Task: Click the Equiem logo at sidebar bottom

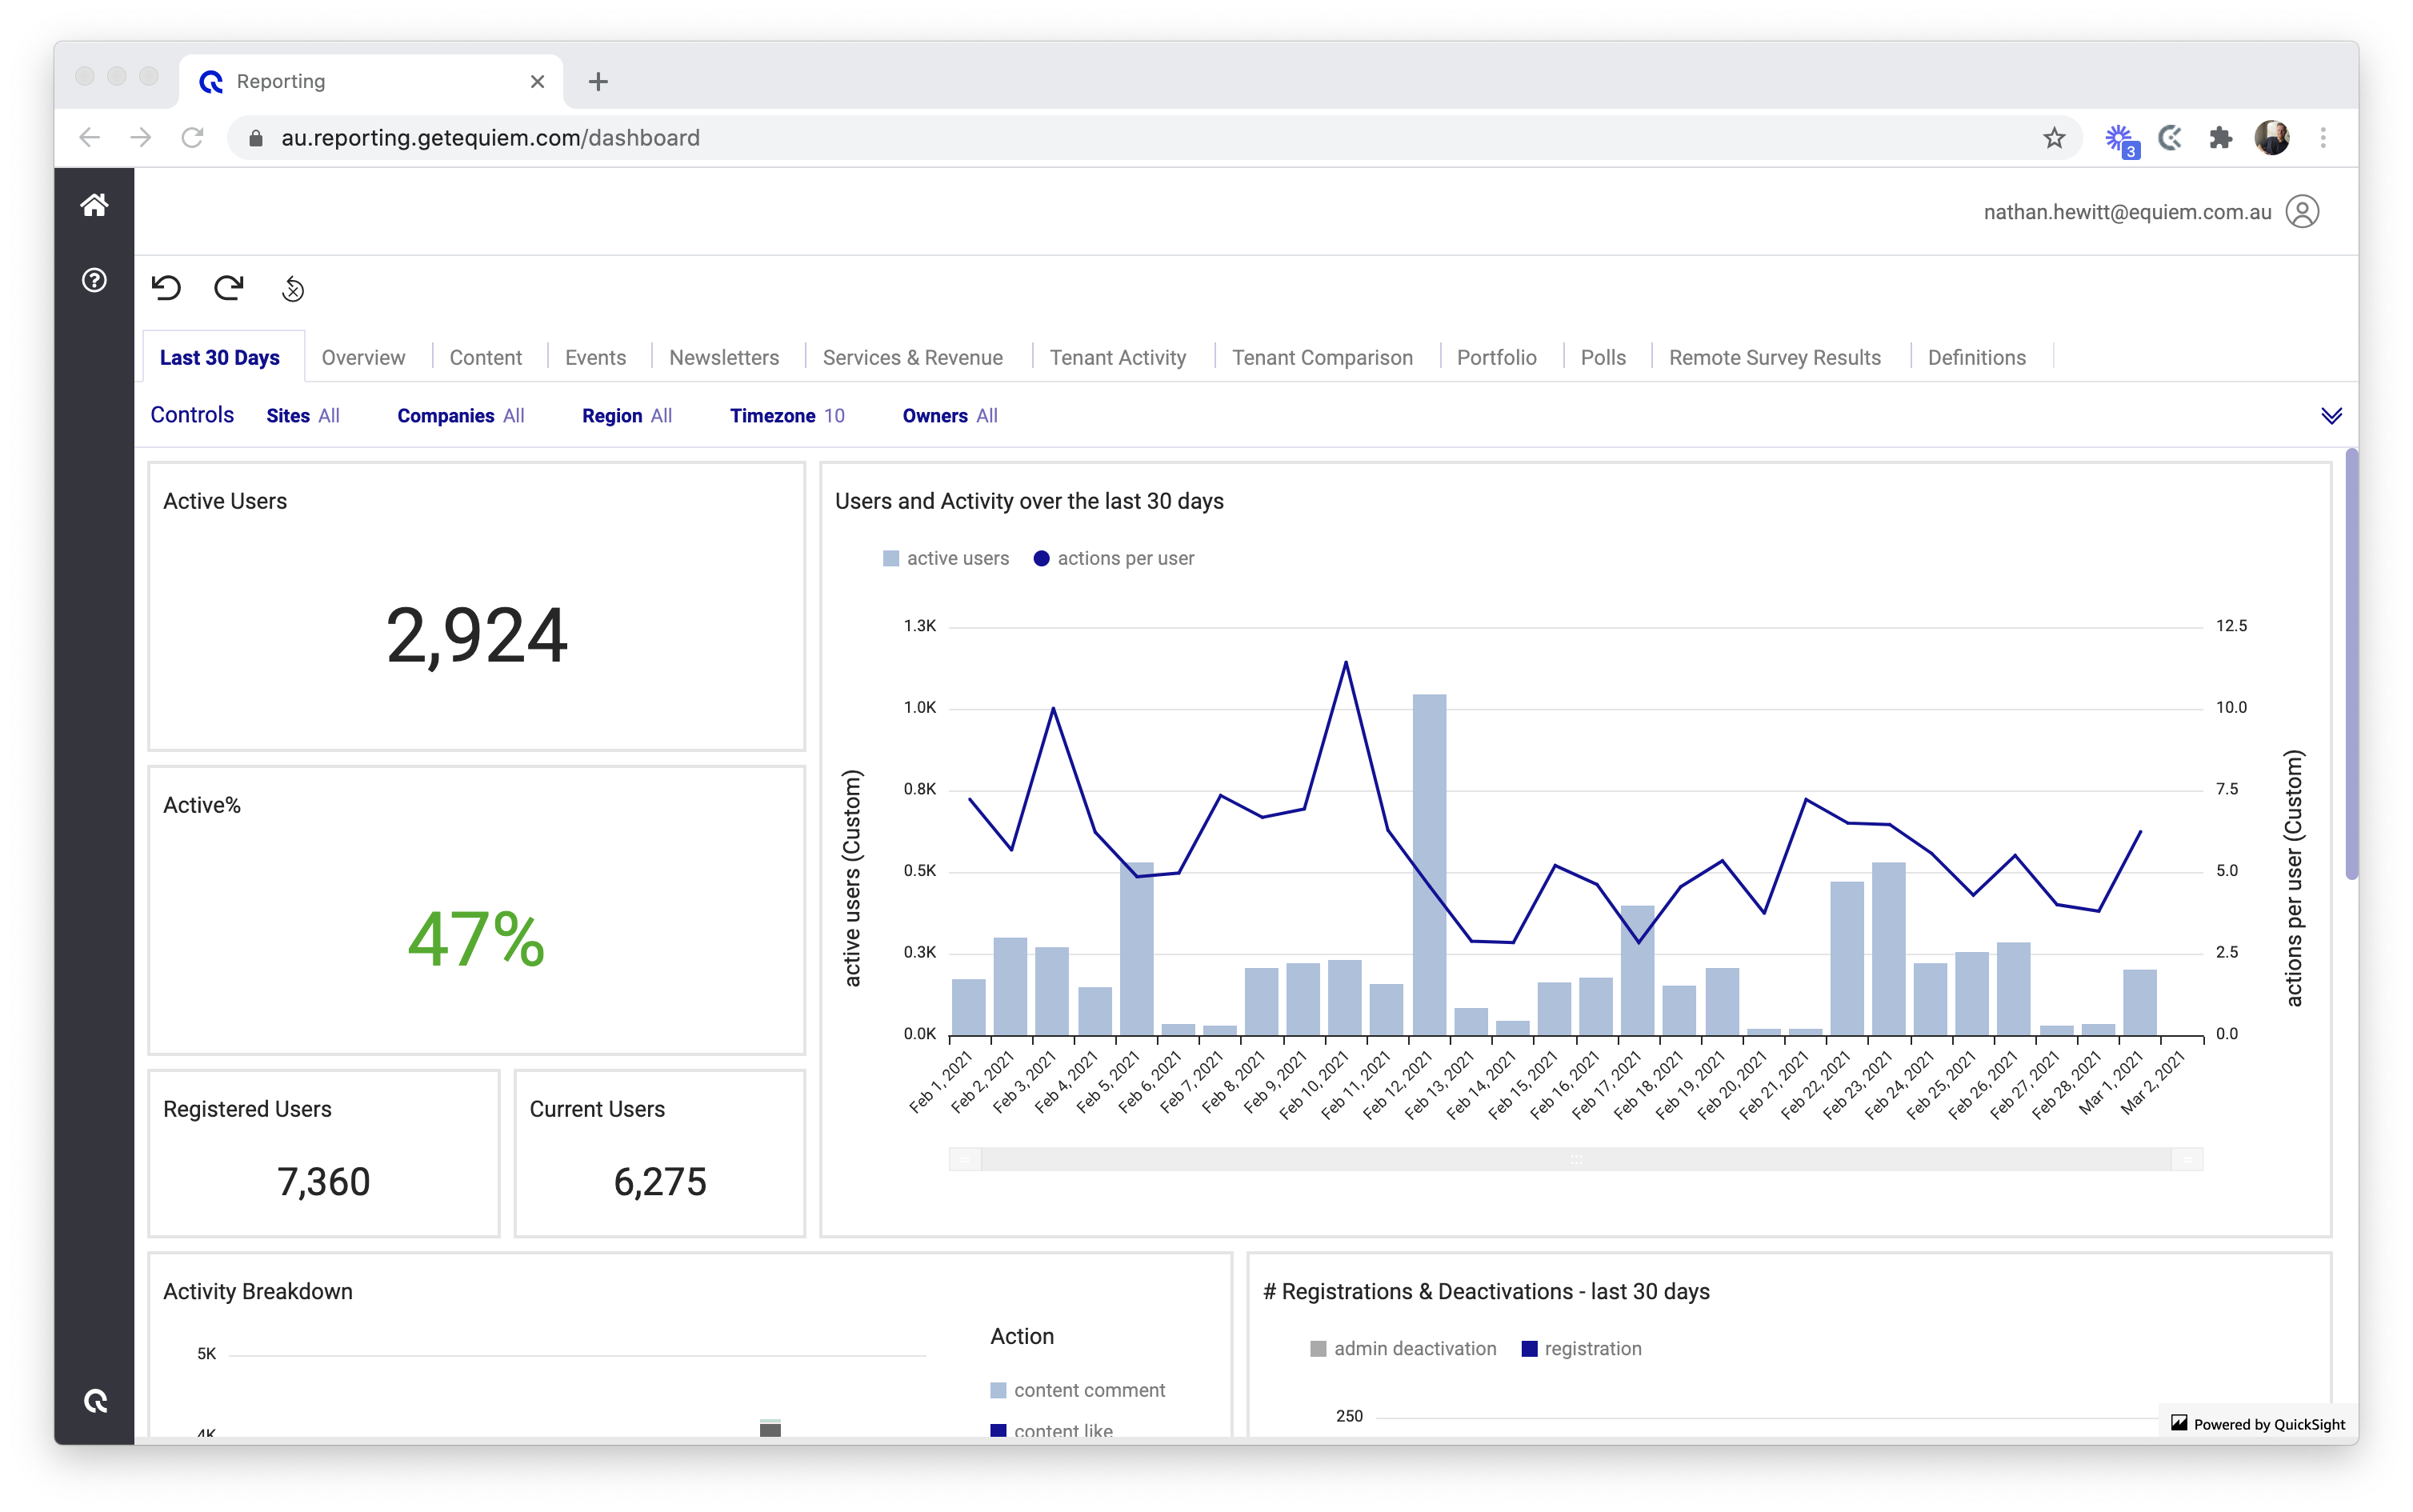Action: pos(95,1401)
